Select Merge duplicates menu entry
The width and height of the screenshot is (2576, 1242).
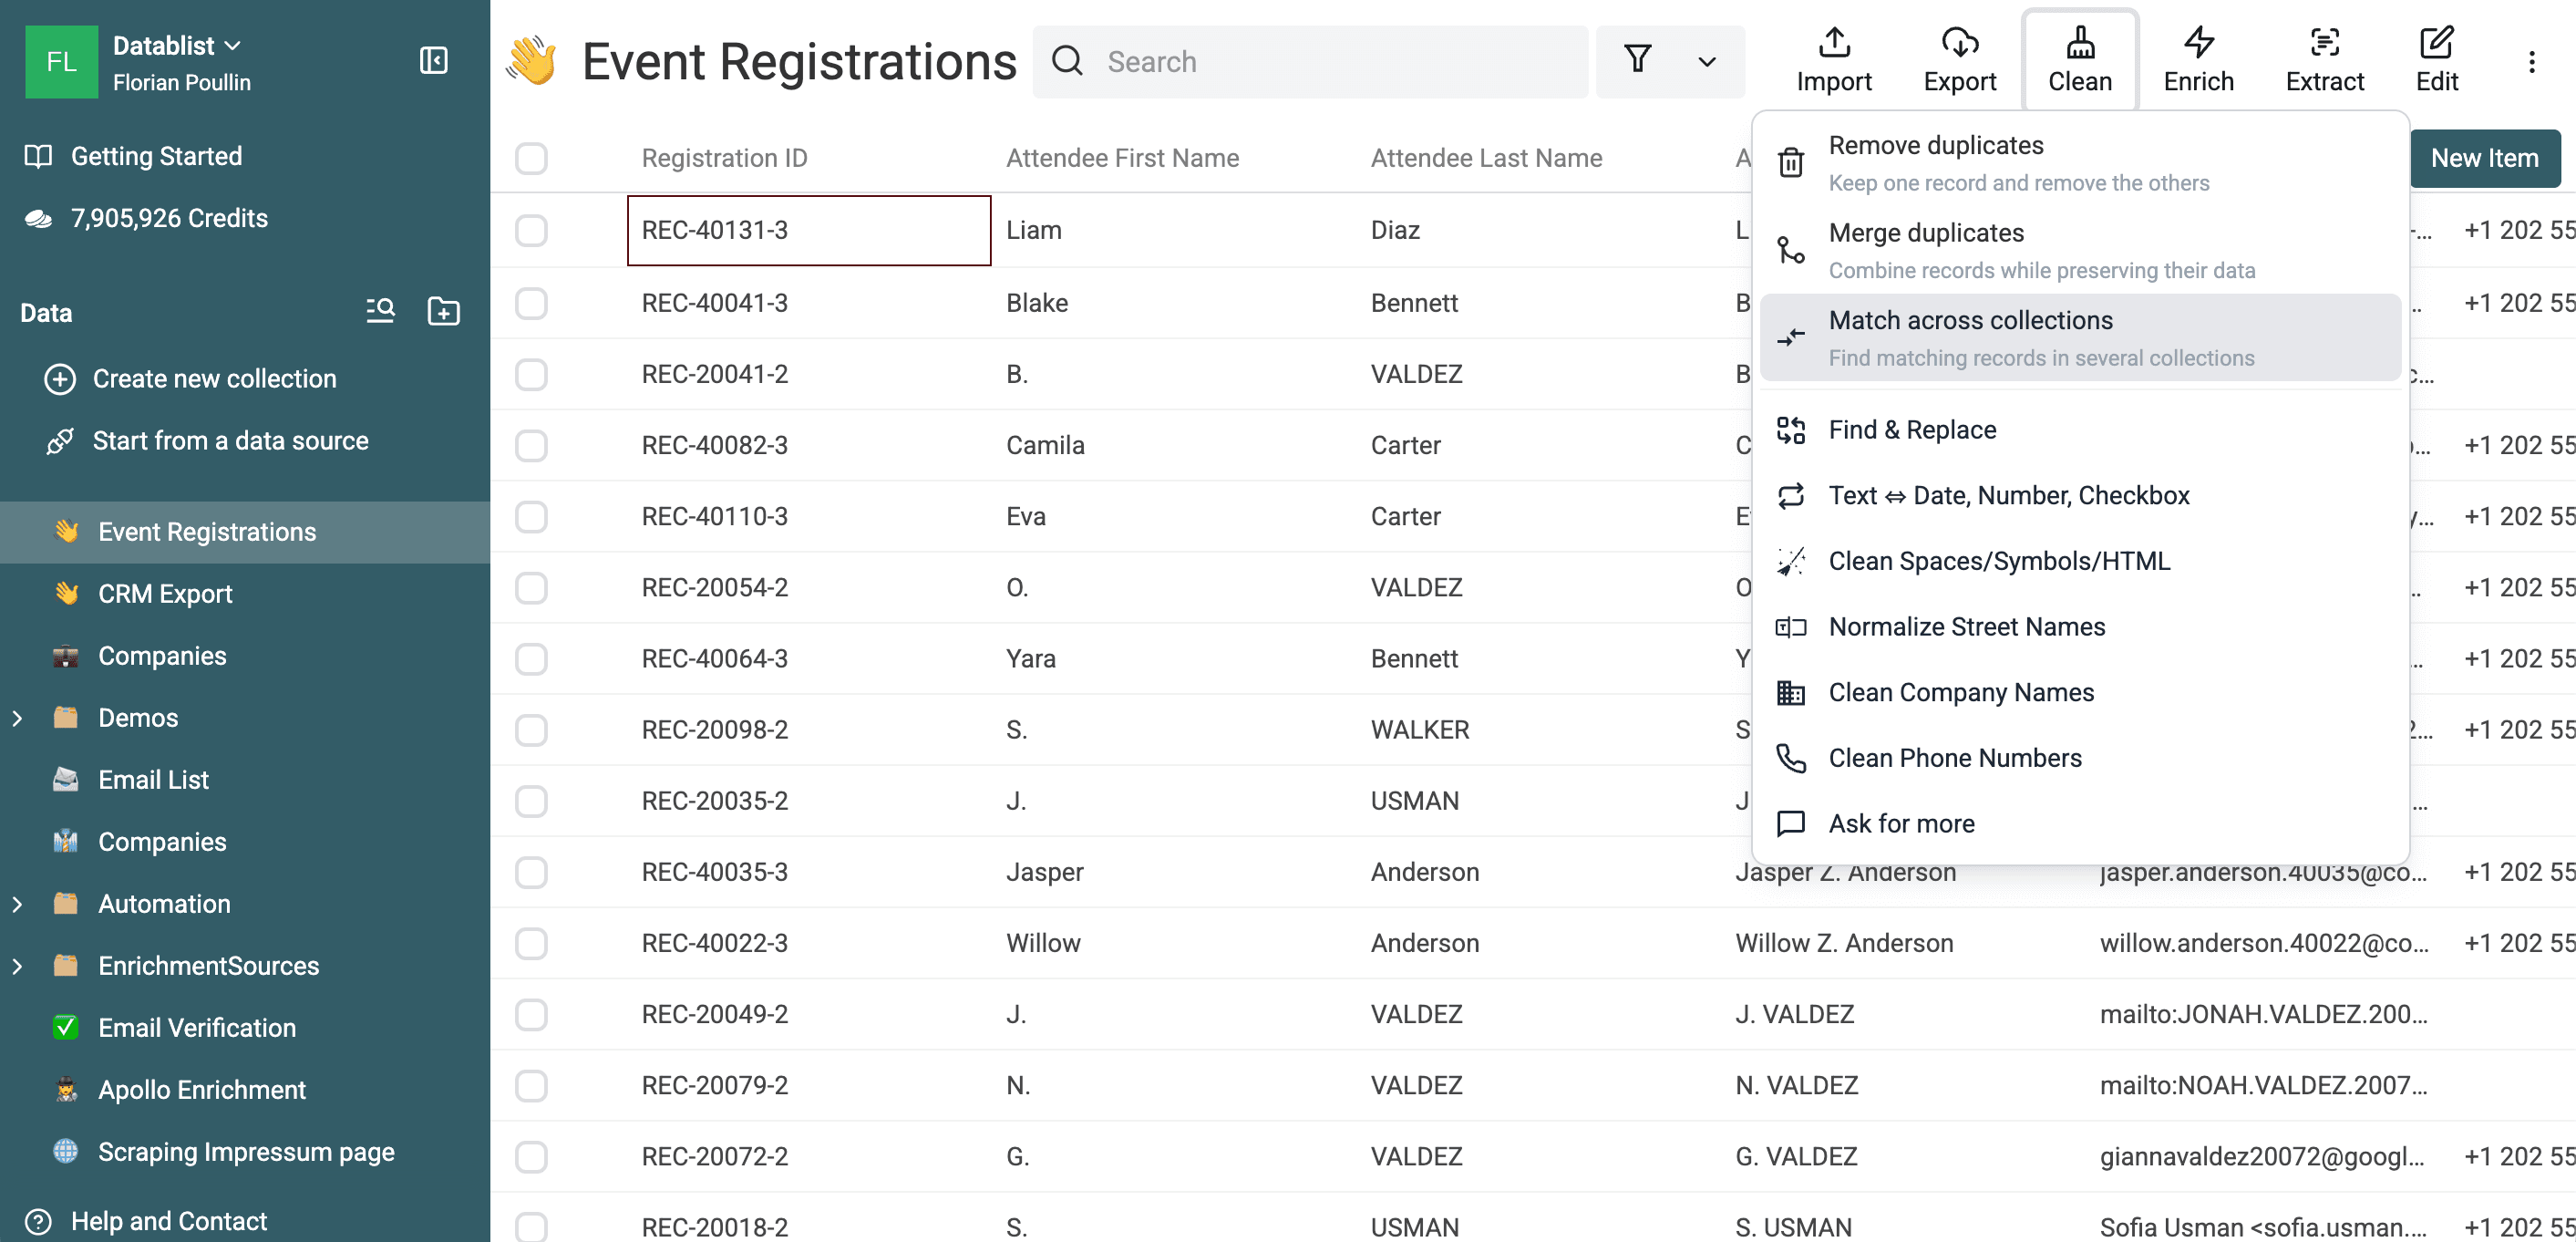pyautogui.click(x=2080, y=250)
